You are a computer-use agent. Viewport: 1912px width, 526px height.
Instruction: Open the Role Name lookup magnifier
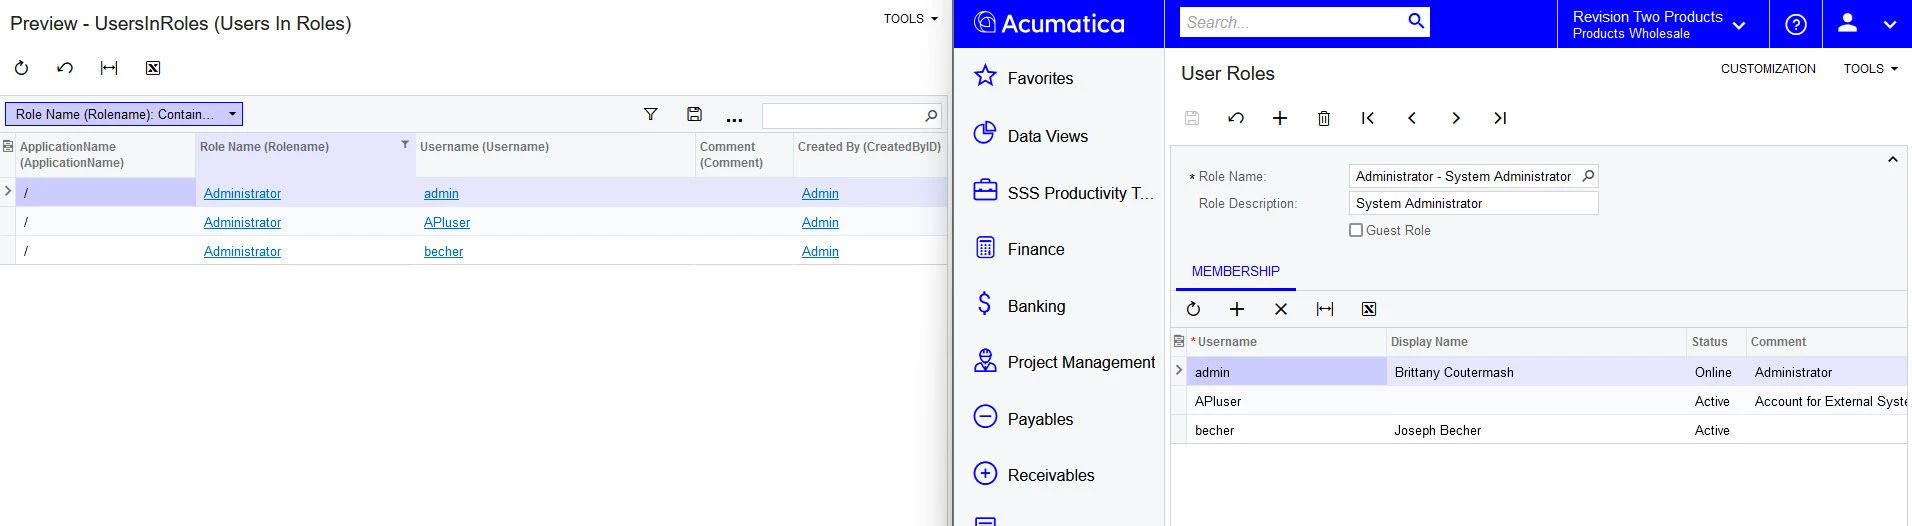1588,176
